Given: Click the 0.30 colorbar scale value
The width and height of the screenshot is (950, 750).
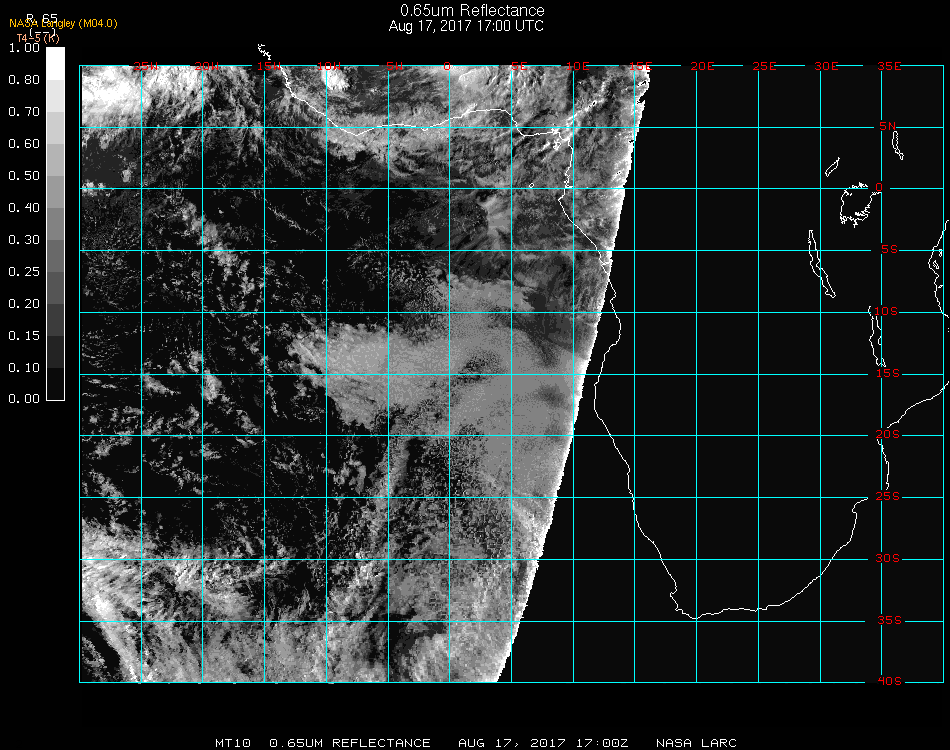Looking at the screenshot, I should pos(24,240).
